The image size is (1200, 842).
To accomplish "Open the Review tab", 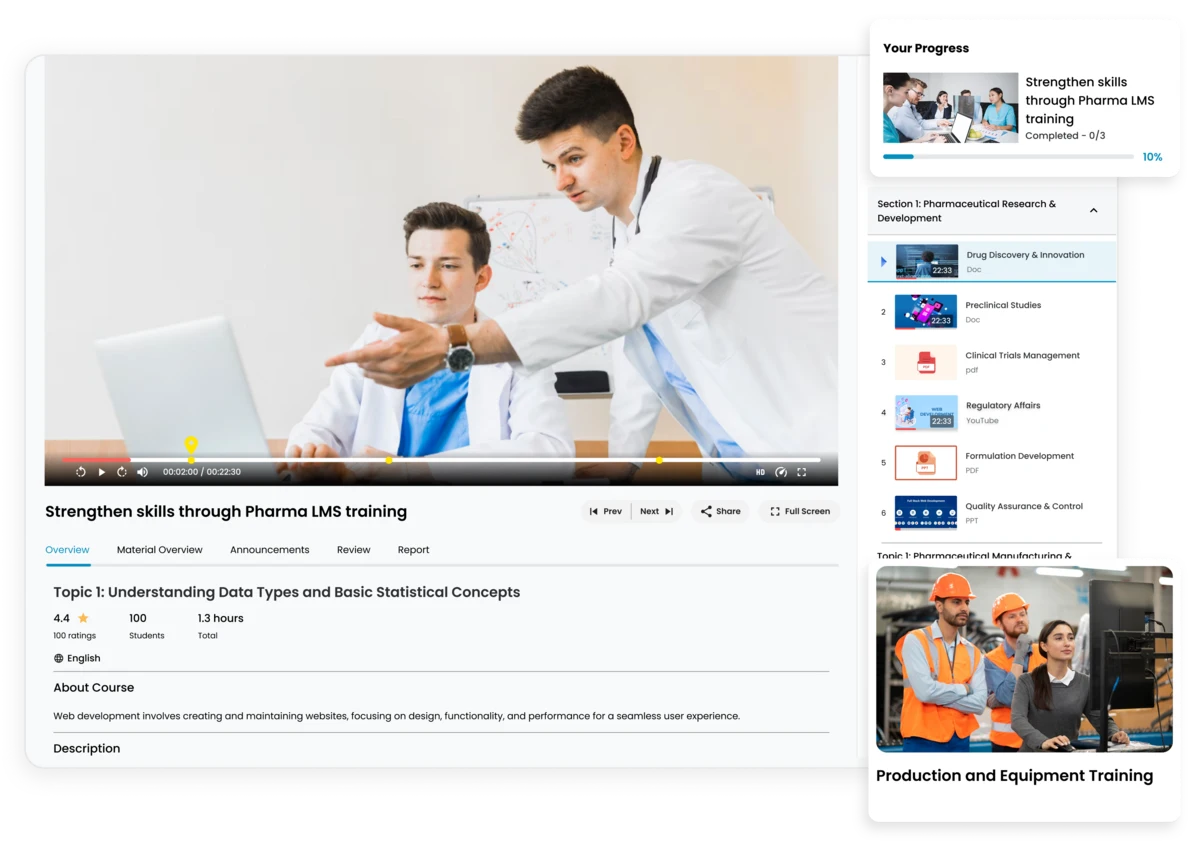I will click(353, 549).
